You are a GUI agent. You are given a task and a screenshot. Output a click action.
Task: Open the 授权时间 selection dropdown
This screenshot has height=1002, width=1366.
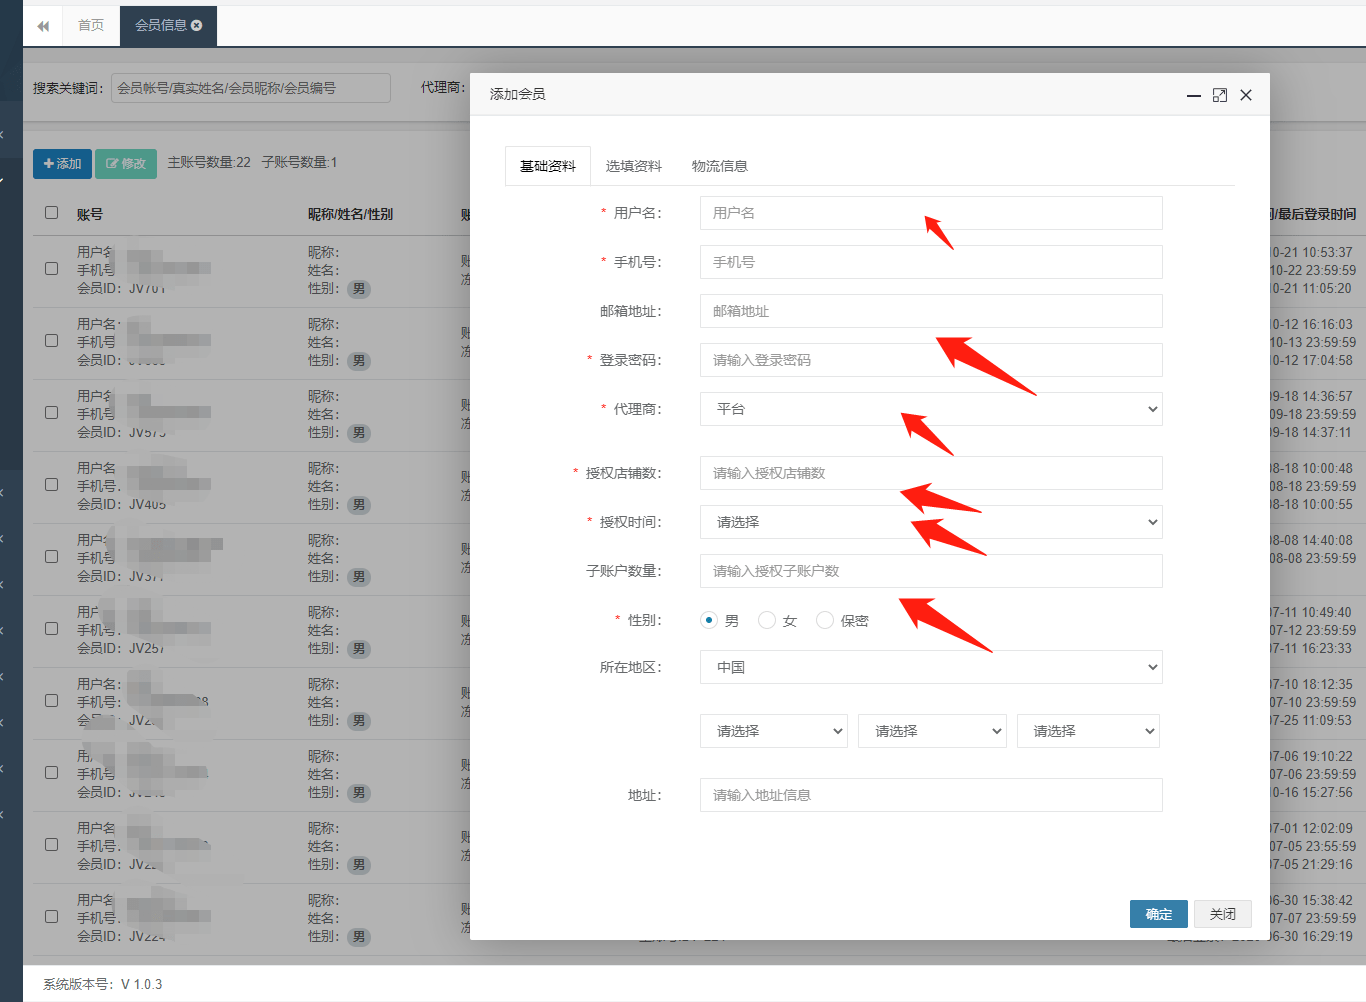pos(930,522)
